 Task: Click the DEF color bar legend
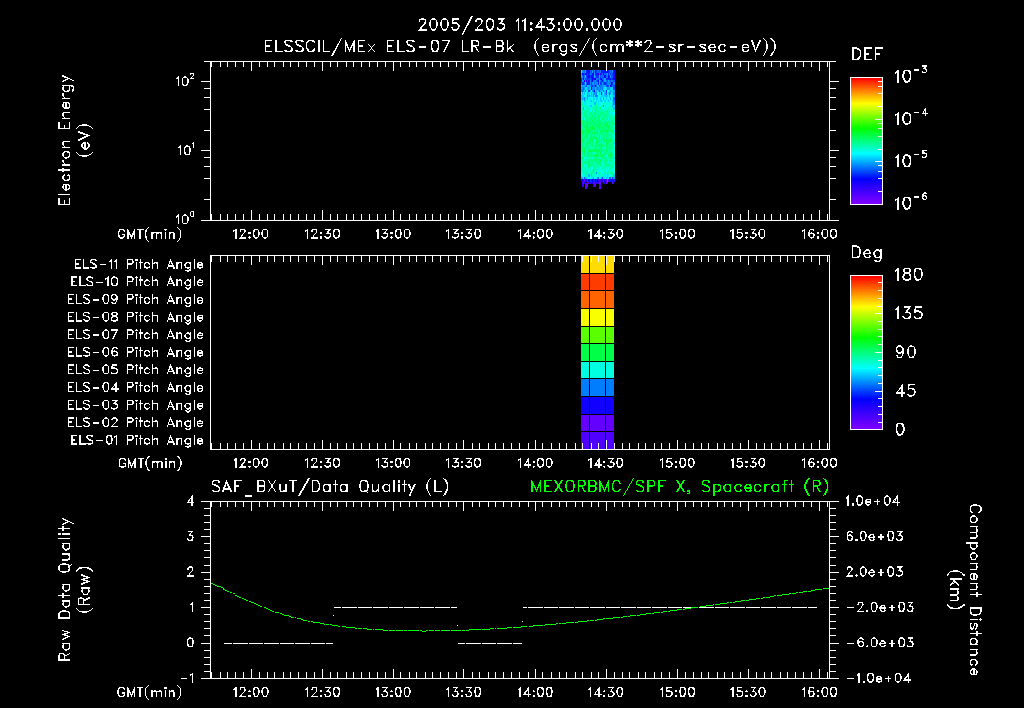point(866,140)
